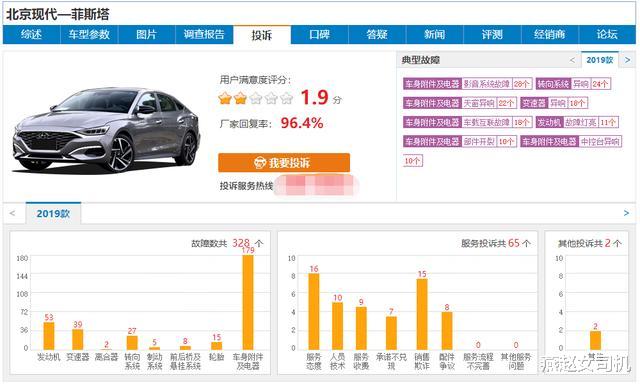Click the 1.9 satisfaction score
This screenshot has width=640, height=385.
(x=314, y=98)
